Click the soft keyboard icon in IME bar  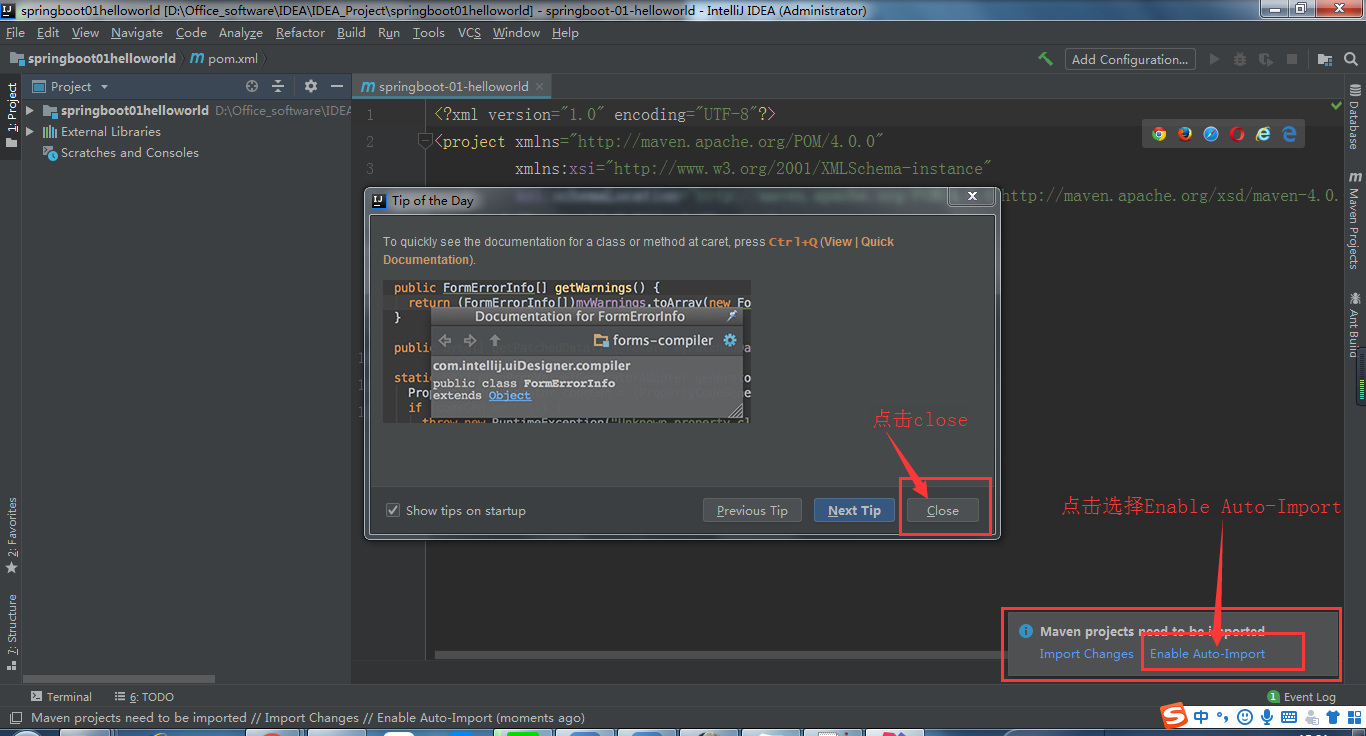click(1289, 716)
